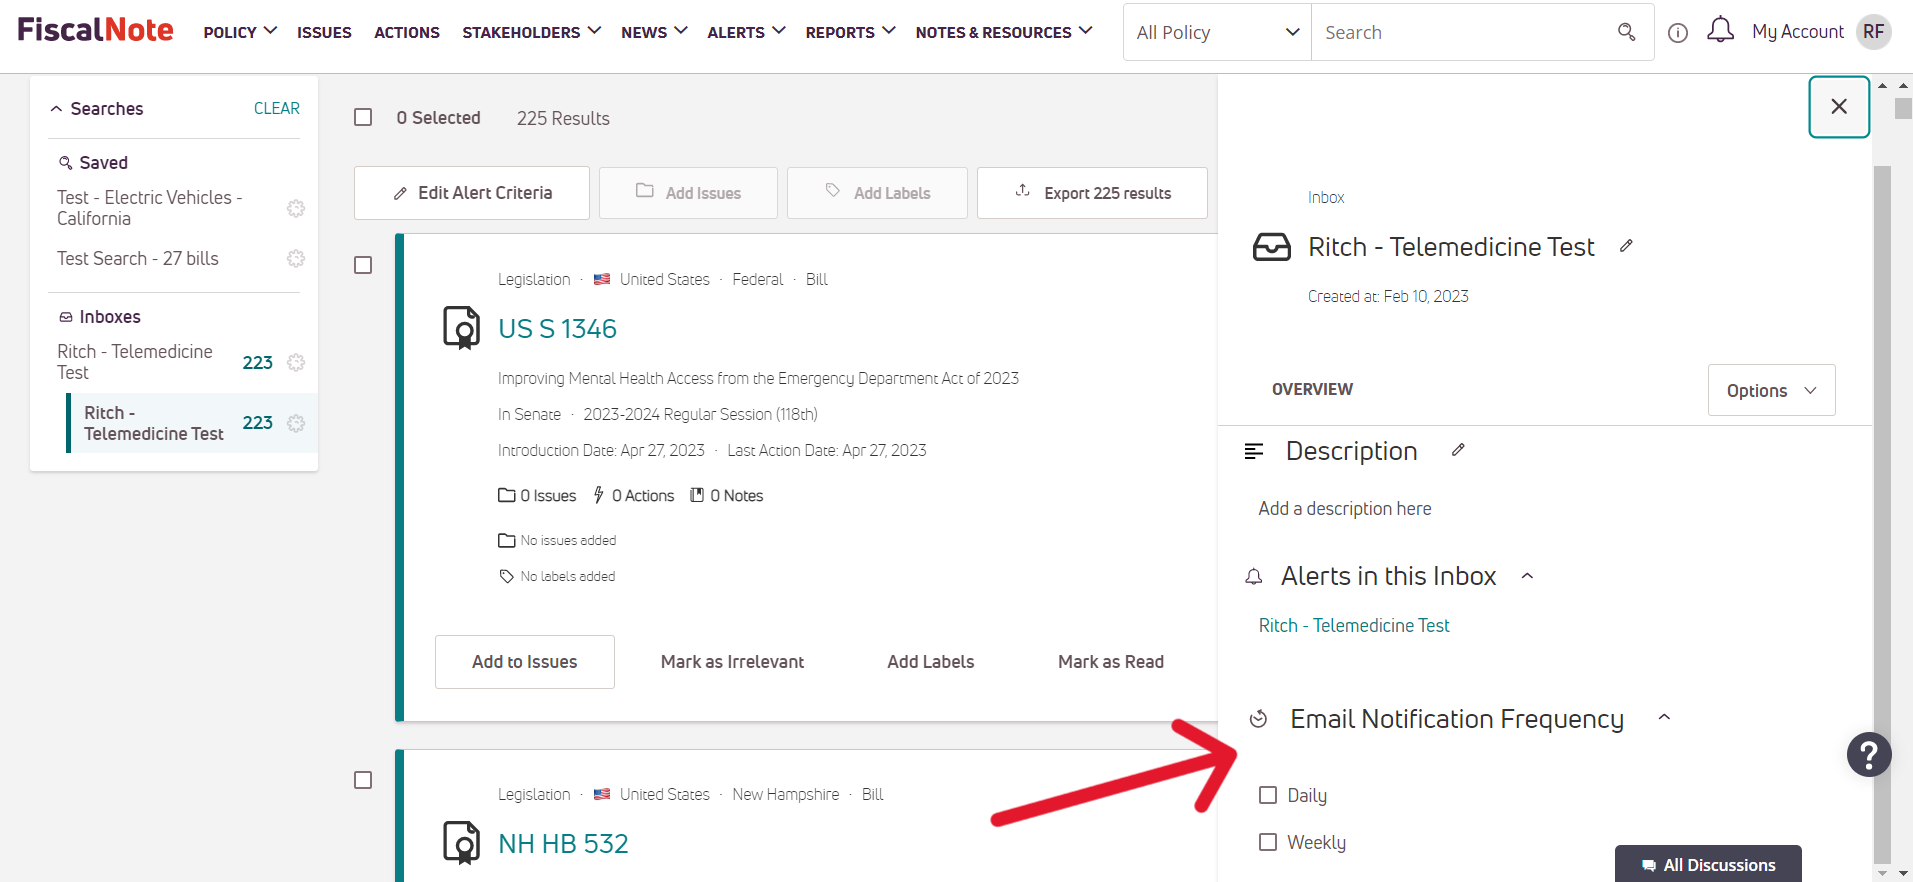Open the STAKEHOLDERS menu dropdown
The image size is (1913, 882).
[532, 32]
